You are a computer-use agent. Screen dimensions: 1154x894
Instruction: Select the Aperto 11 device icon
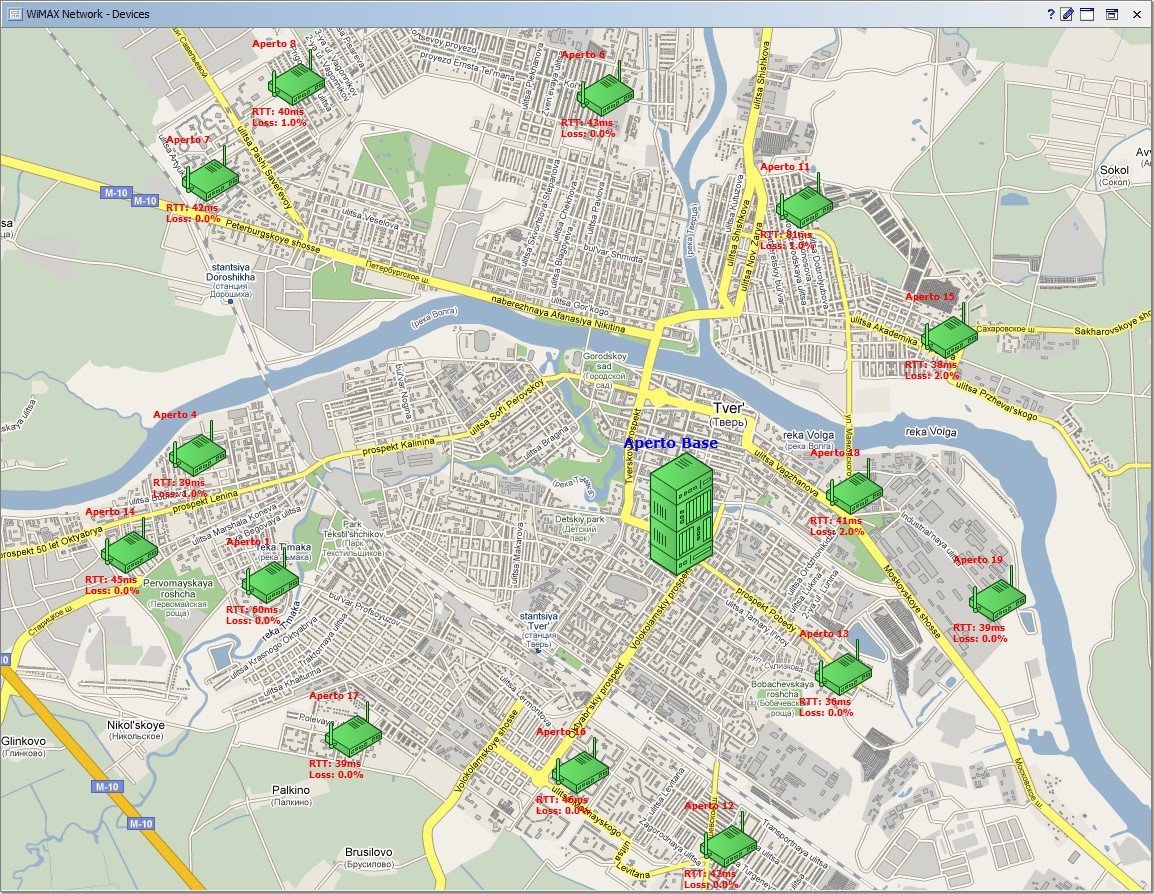click(804, 202)
